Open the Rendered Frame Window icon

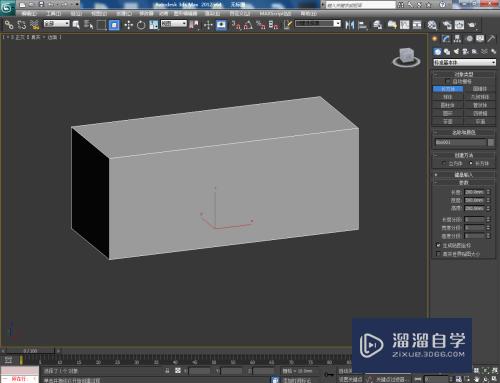[460, 25]
